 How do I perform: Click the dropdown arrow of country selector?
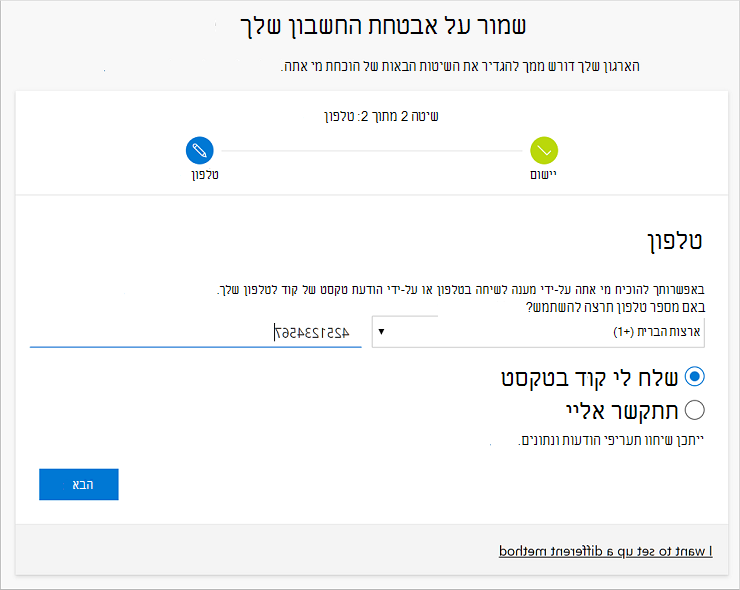click(x=381, y=332)
